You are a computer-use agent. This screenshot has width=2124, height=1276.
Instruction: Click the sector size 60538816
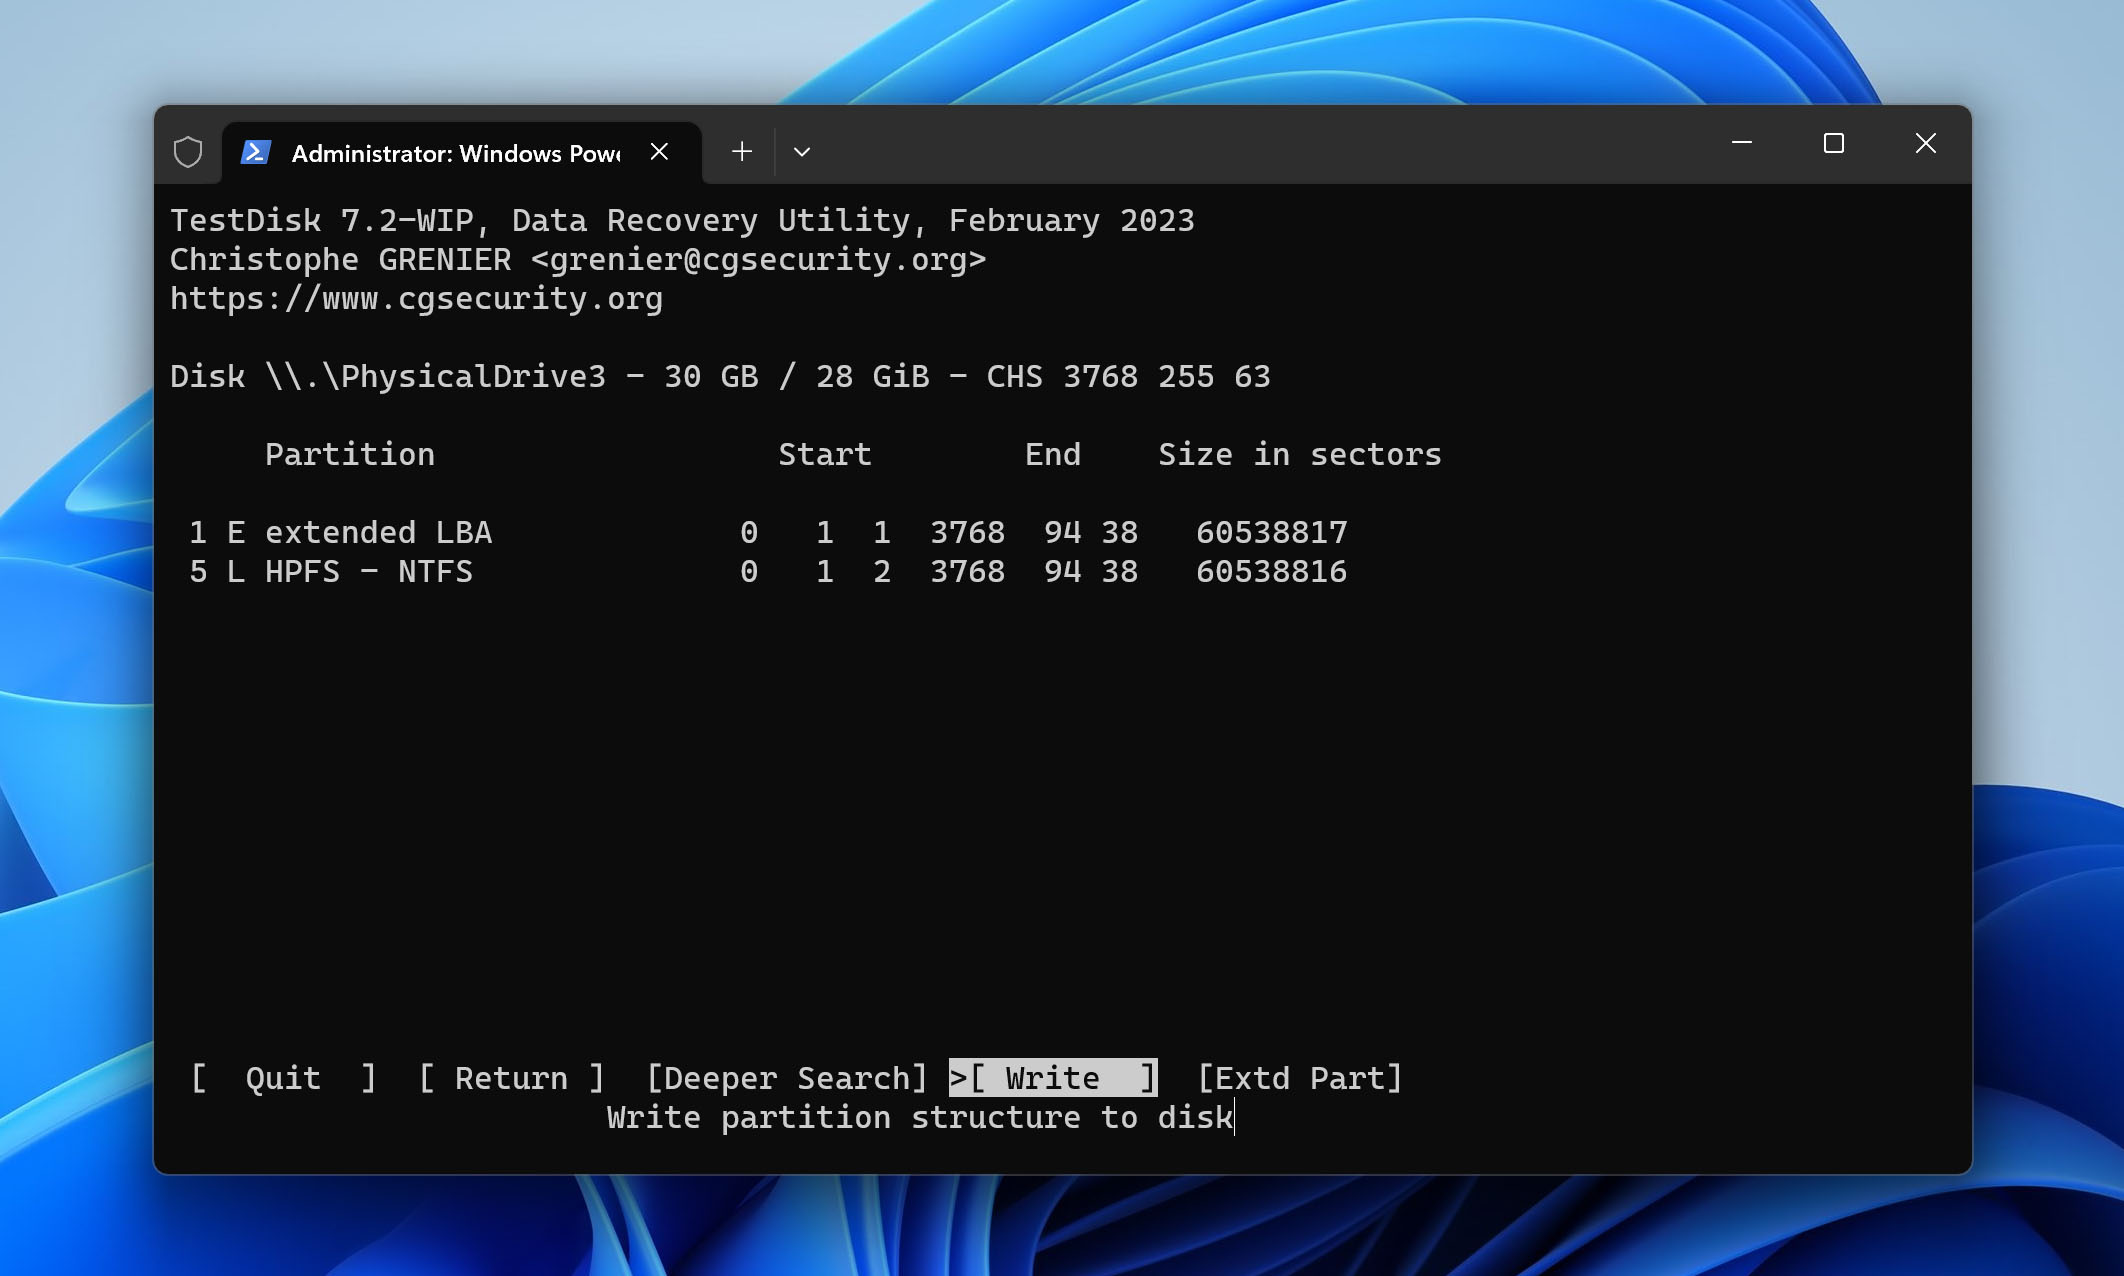coord(1272,571)
